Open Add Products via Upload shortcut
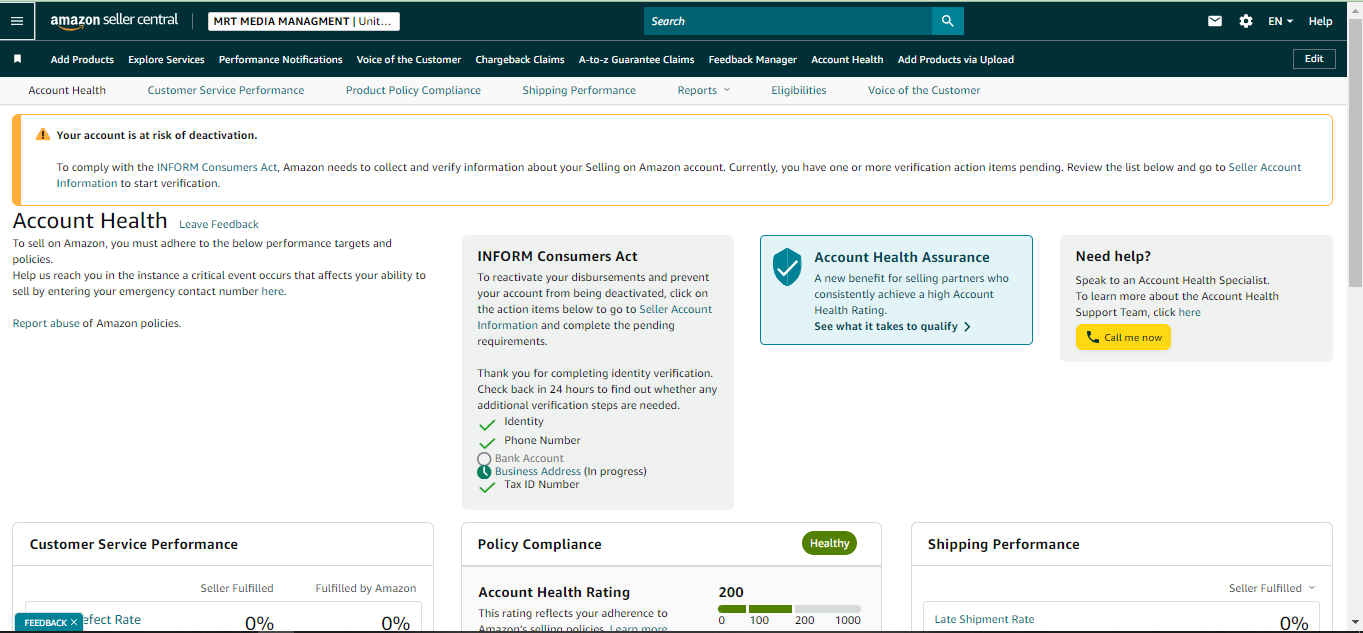This screenshot has height=633, width=1363. click(956, 59)
